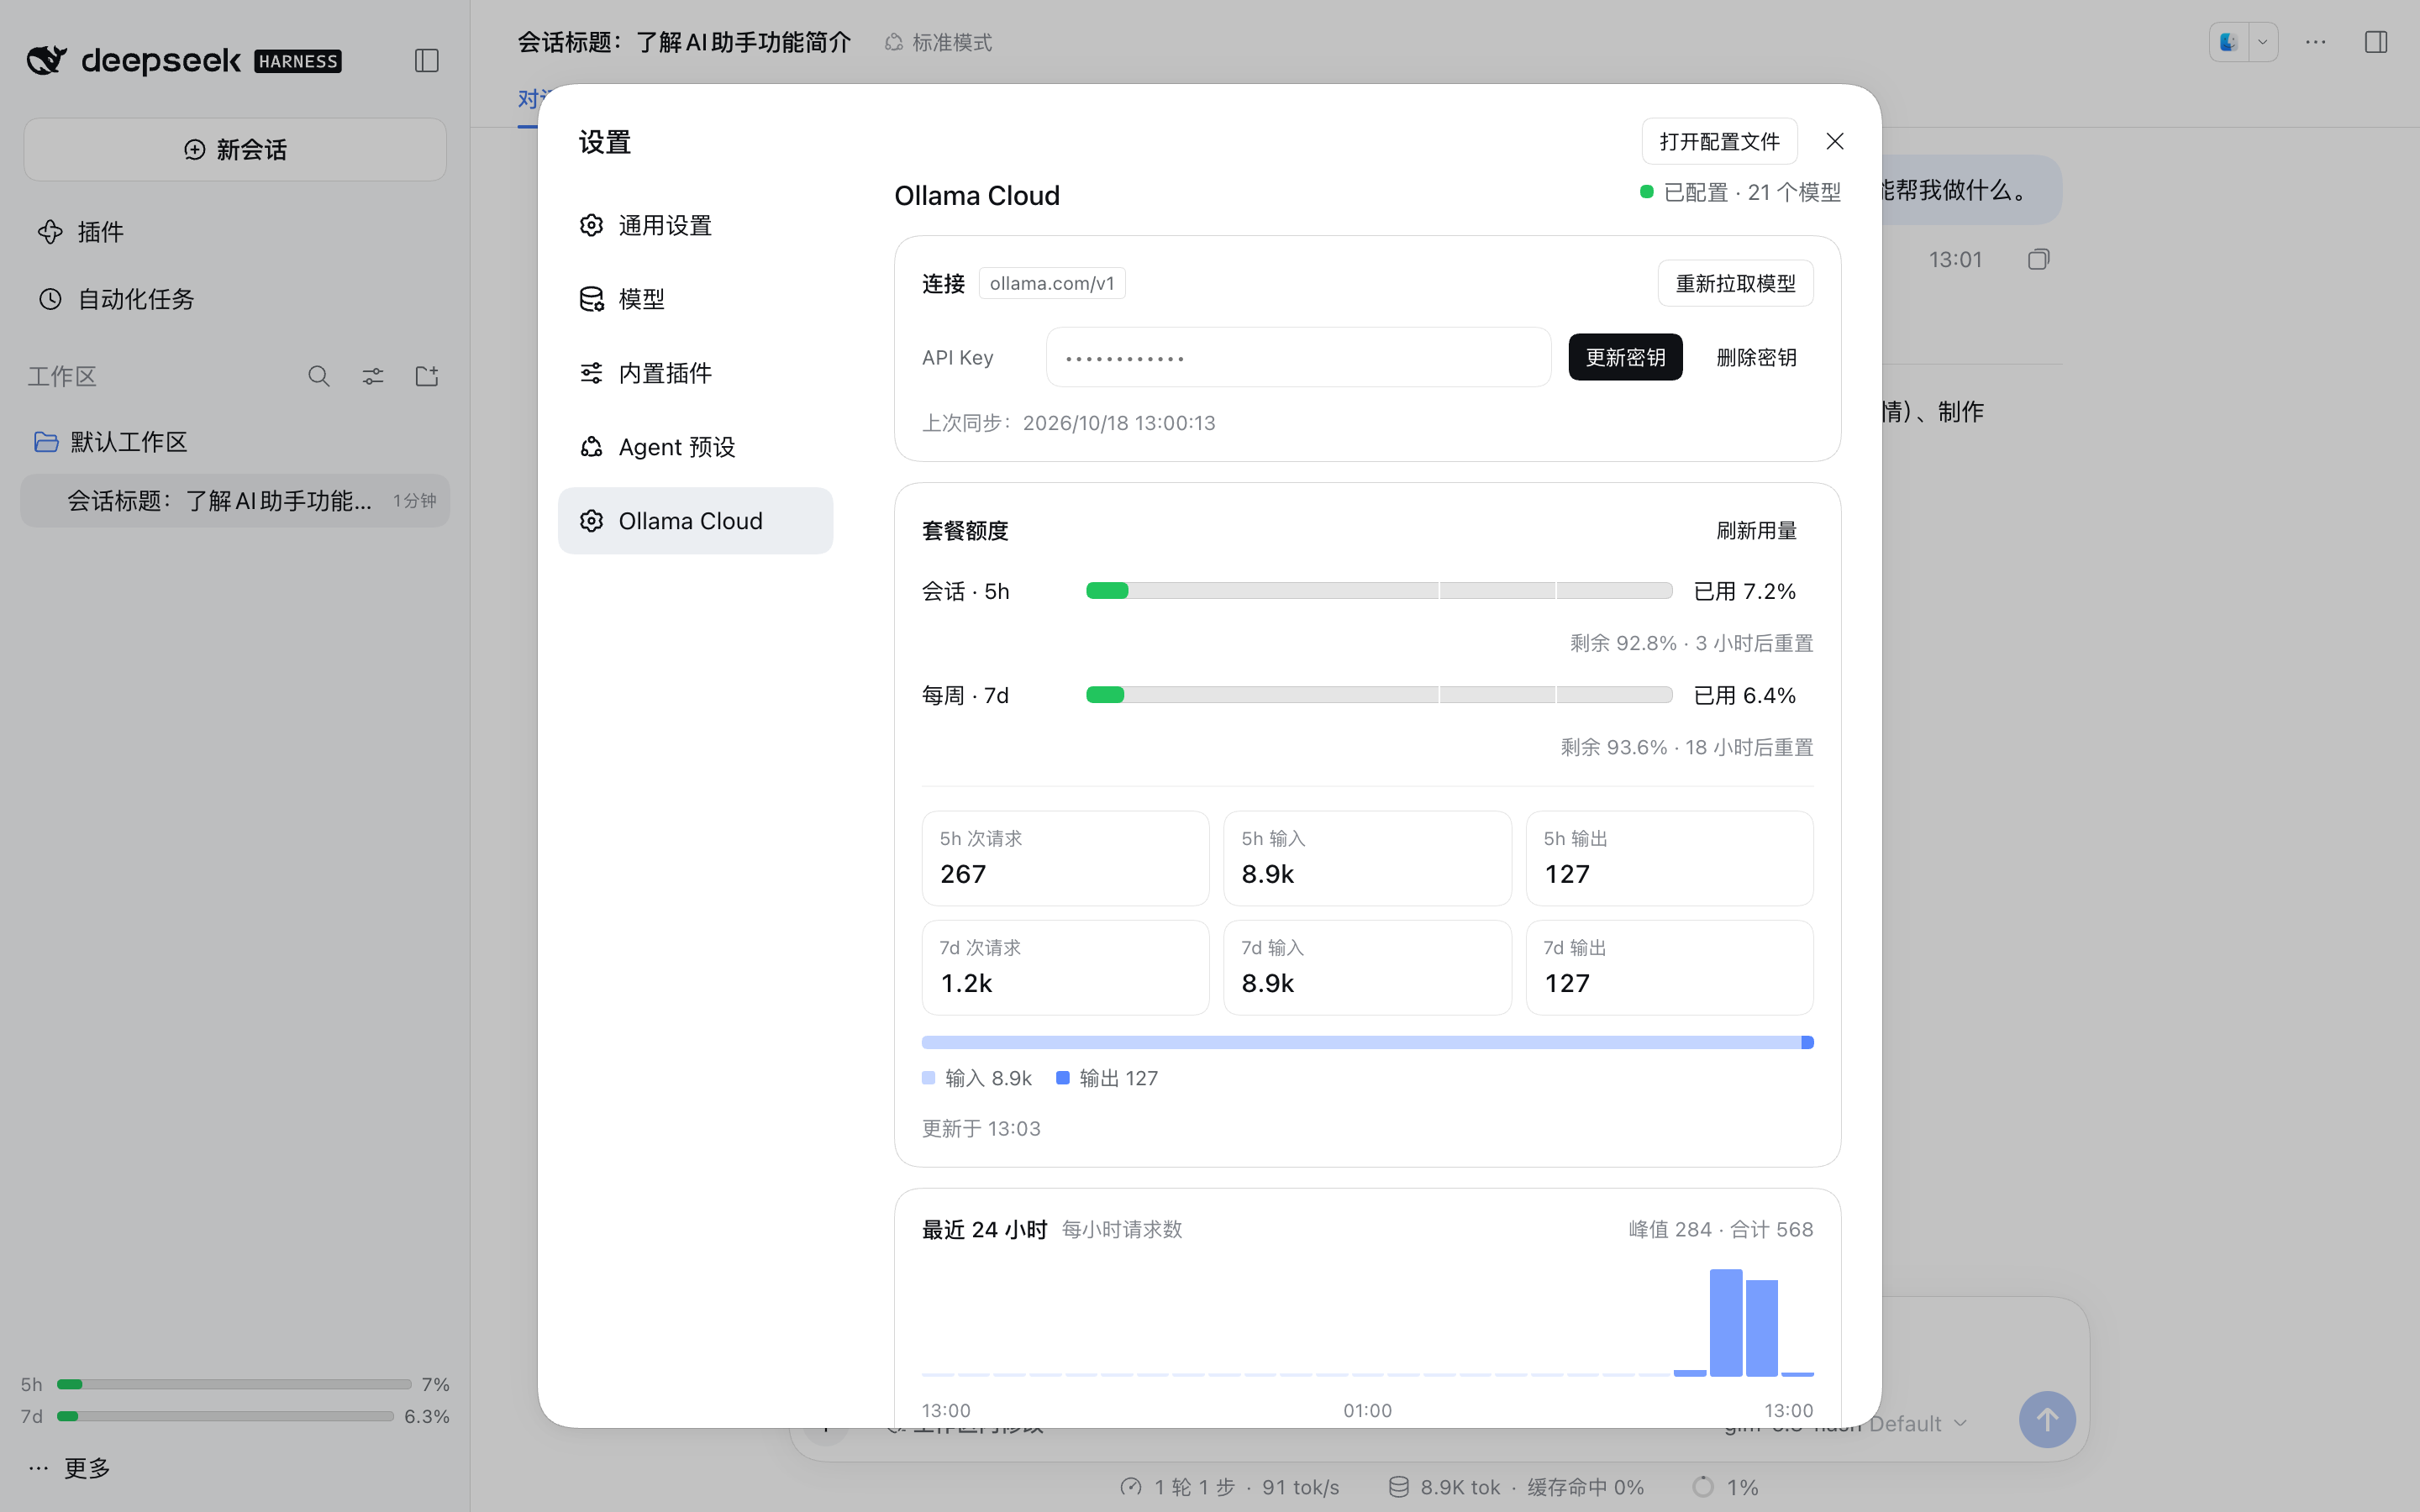
Task: Open 通用设置 settings section
Action: pos(695,225)
